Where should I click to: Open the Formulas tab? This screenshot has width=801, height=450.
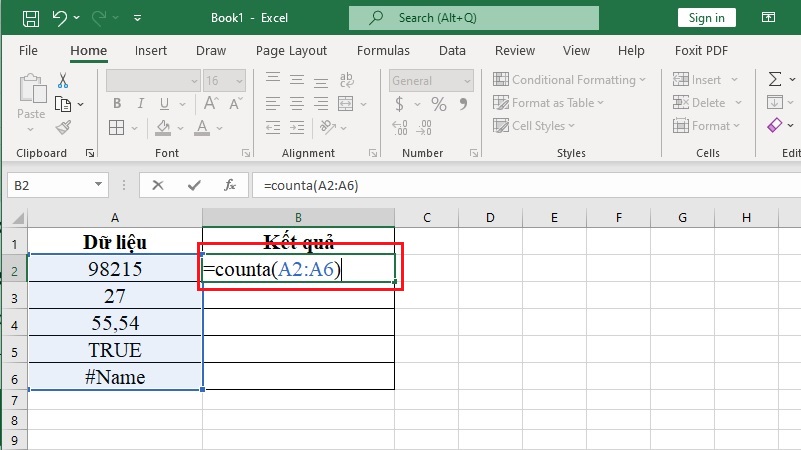coord(383,51)
